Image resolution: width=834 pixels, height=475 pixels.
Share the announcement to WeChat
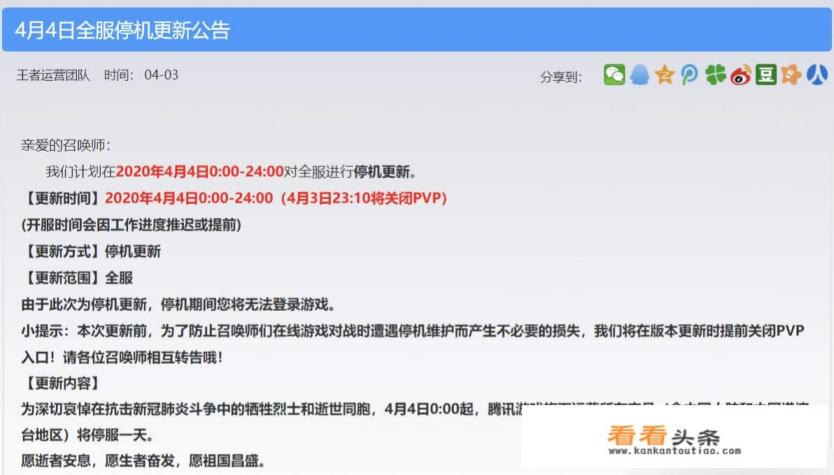point(614,75)
